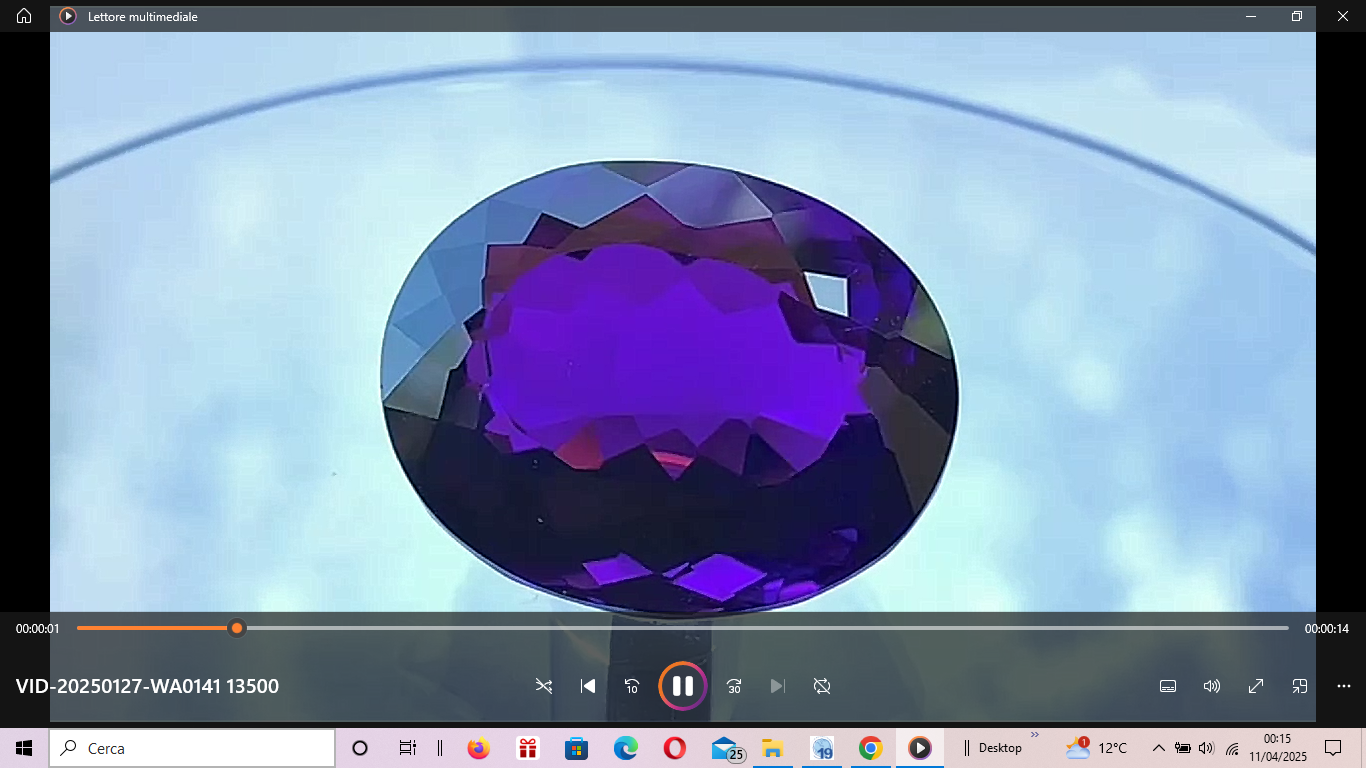This screenshot has width=1366, height=768.
Task: Skip back 10 seconds
Action: point(632,686)
